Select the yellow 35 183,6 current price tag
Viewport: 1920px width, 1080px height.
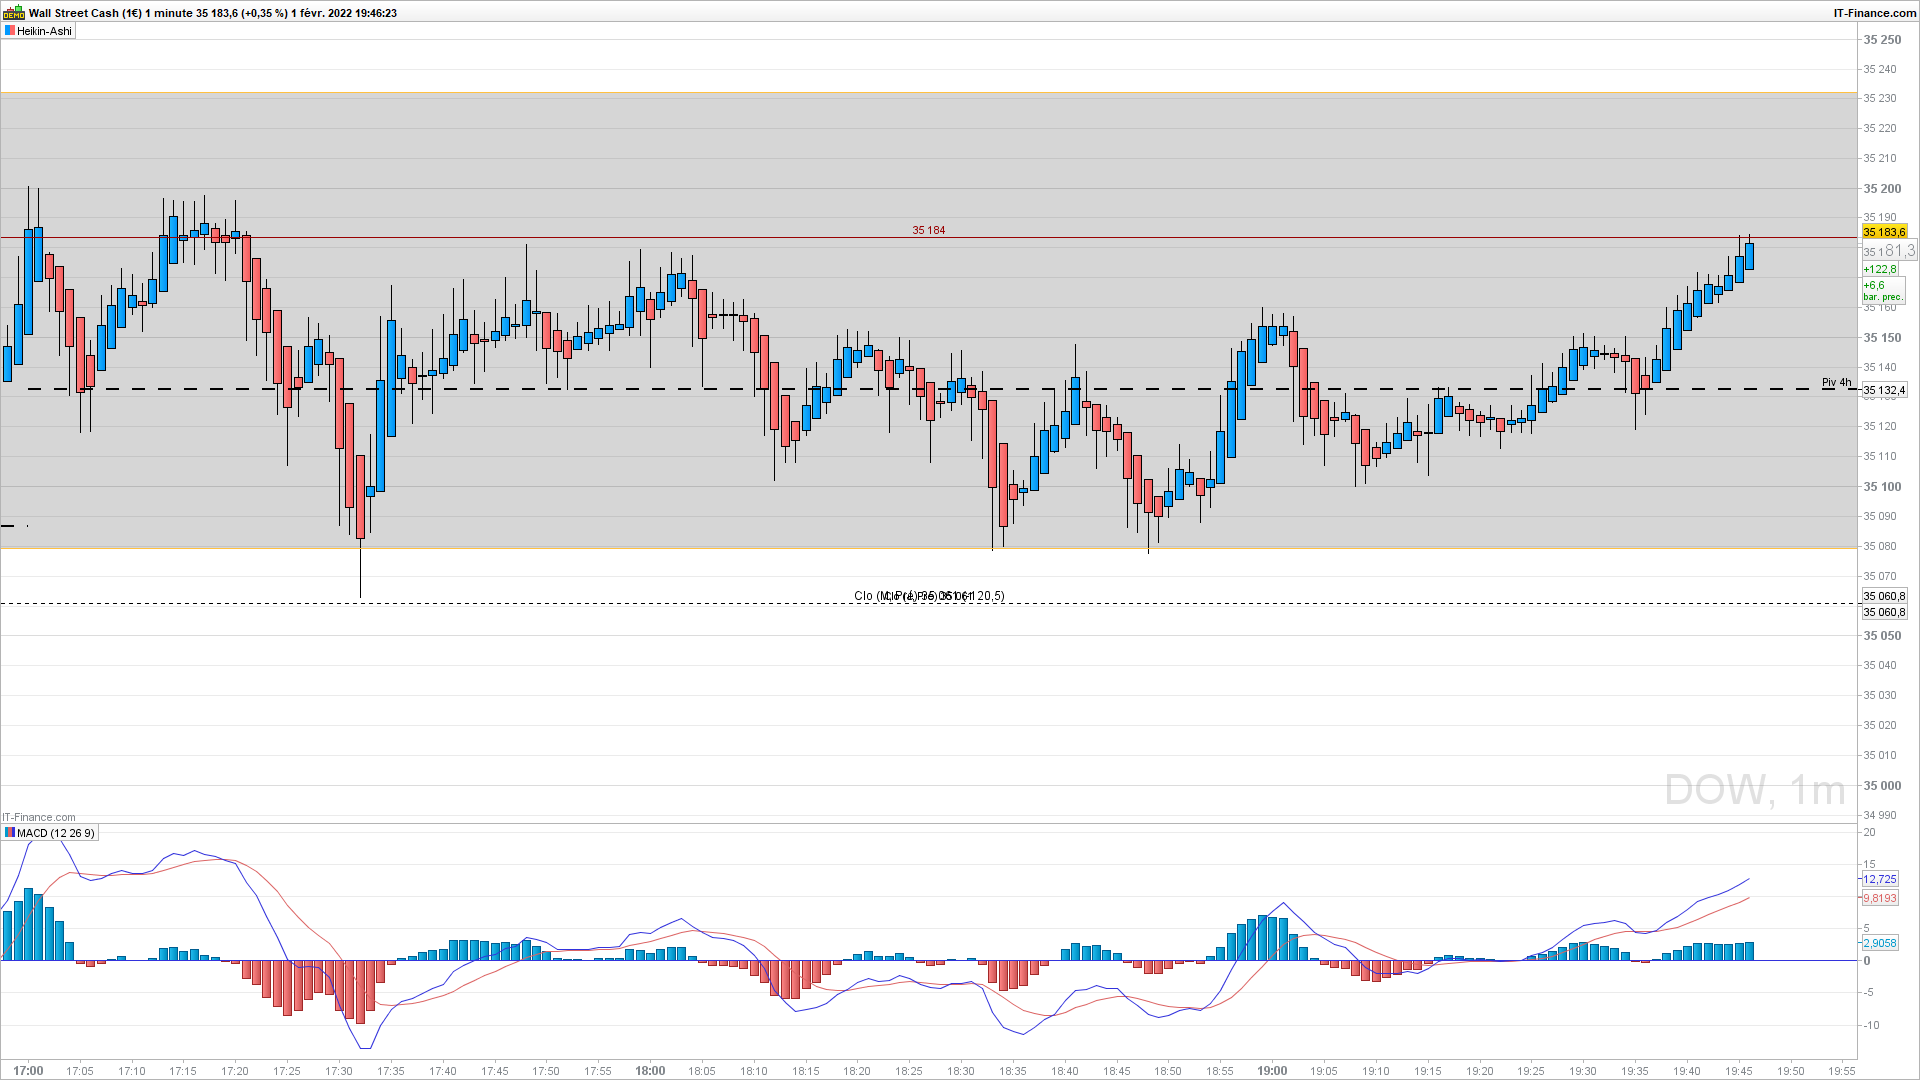pyautogui.click(x=1884, y=232)
